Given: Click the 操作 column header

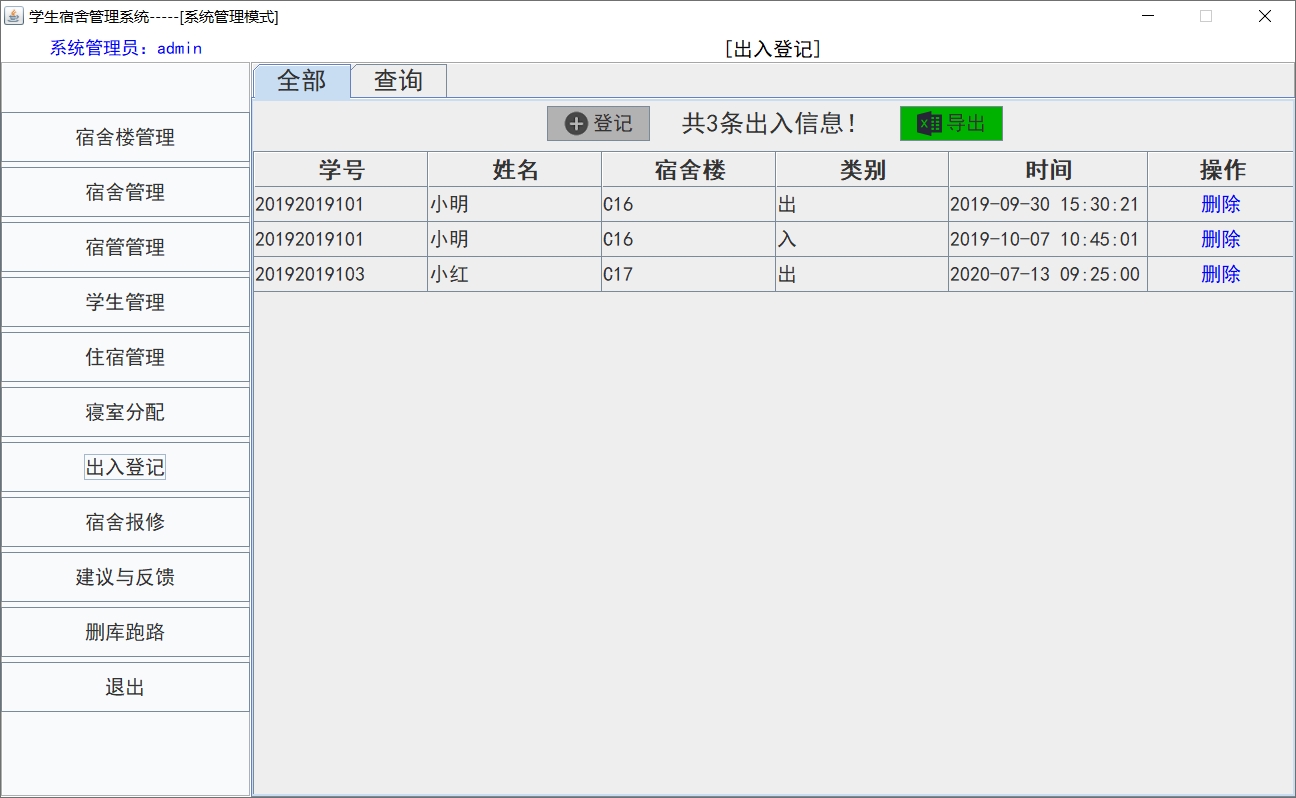Looking at the screenshot, I should pos(1221,169).
